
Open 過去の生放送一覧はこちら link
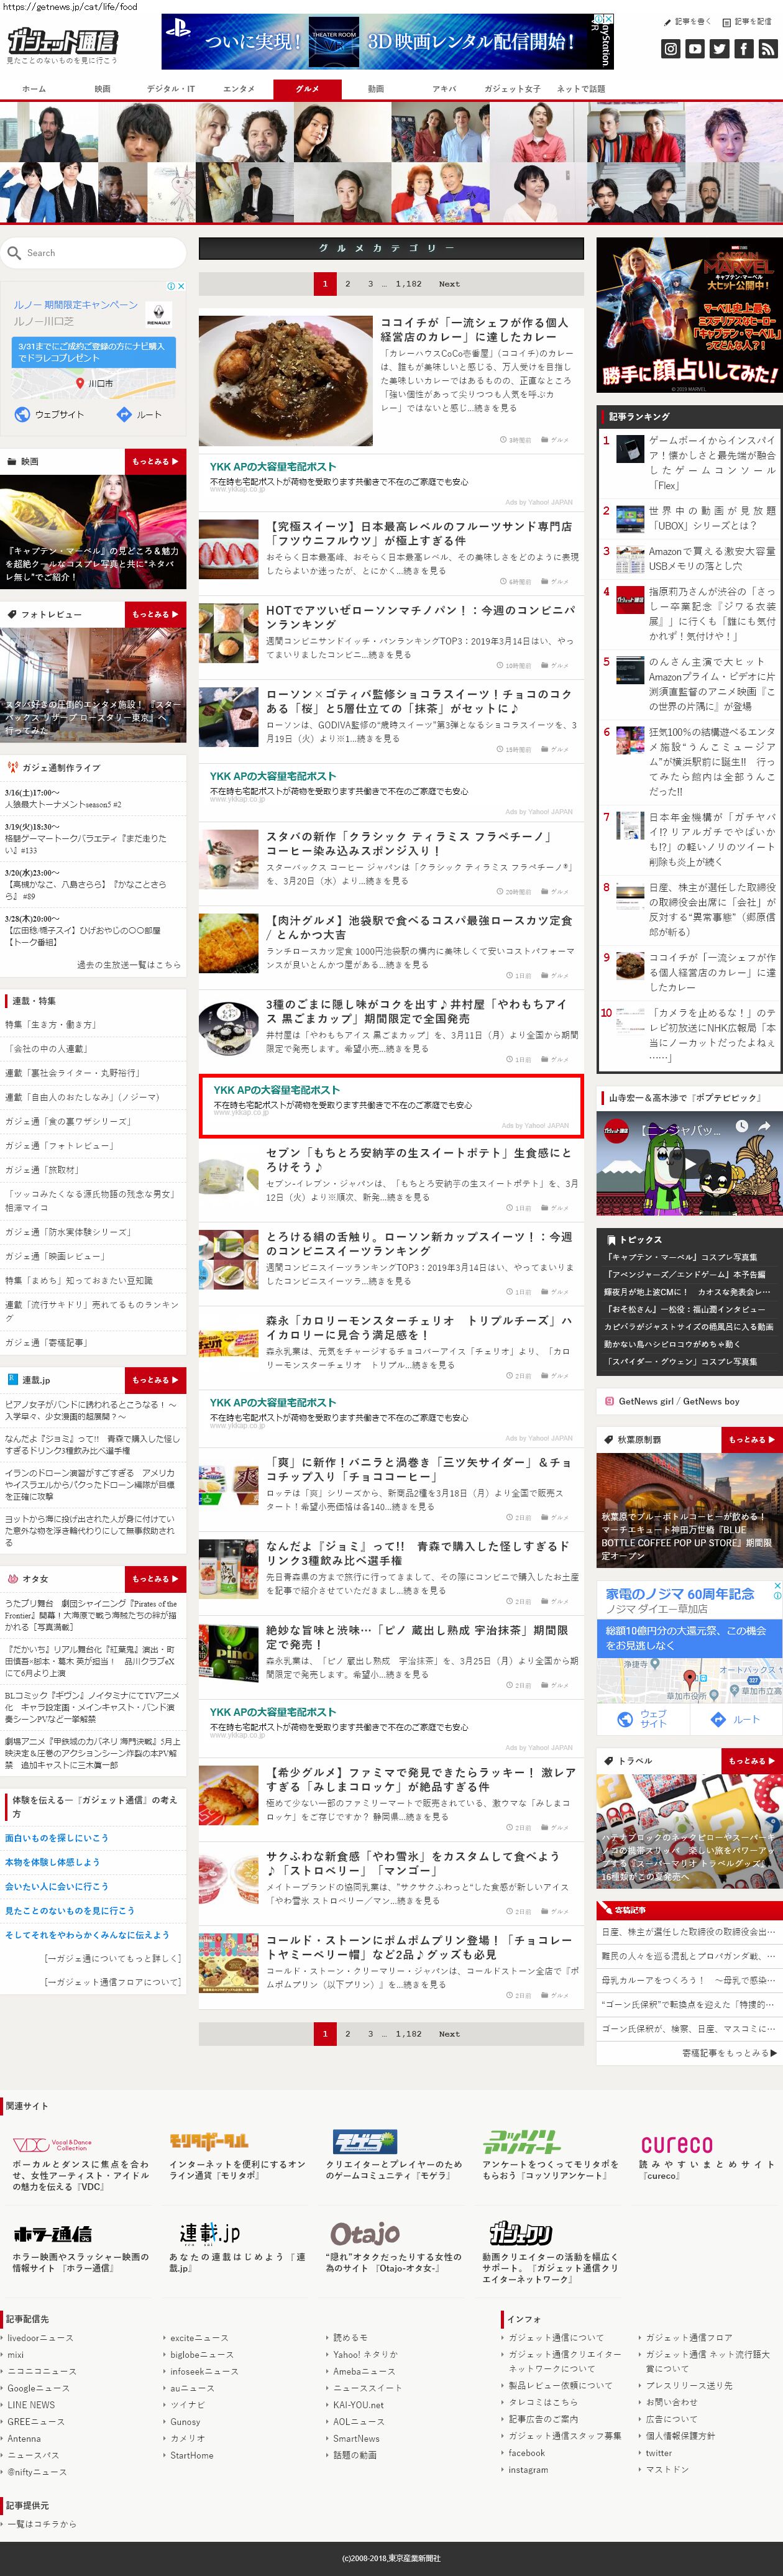click(x=129, y=965)
